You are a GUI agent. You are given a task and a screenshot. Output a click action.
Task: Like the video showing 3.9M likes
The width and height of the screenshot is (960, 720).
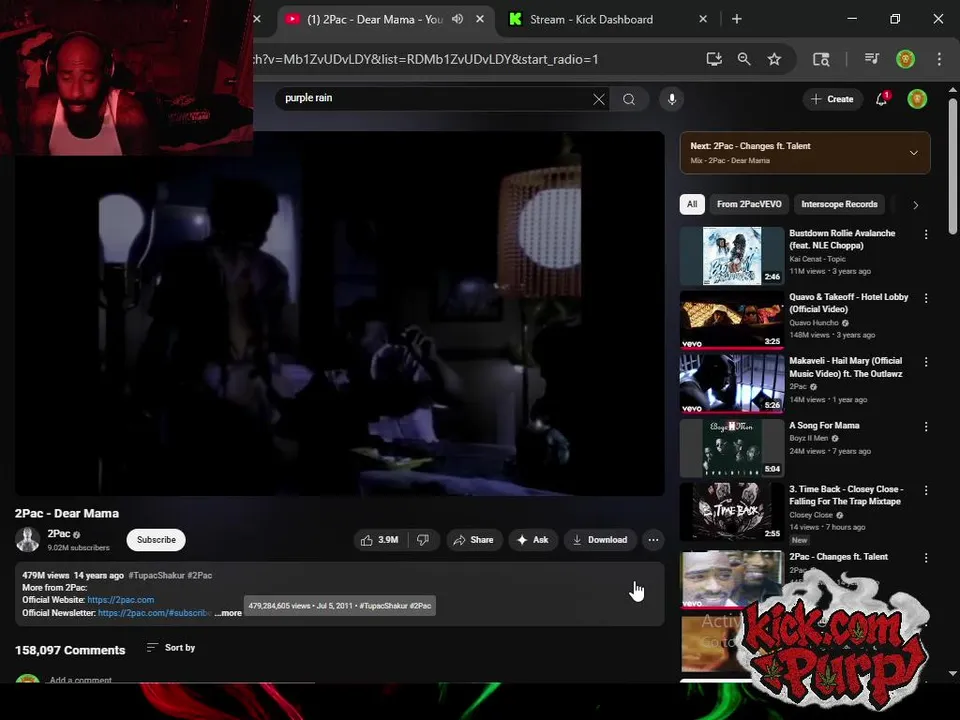tap(382, 540)
